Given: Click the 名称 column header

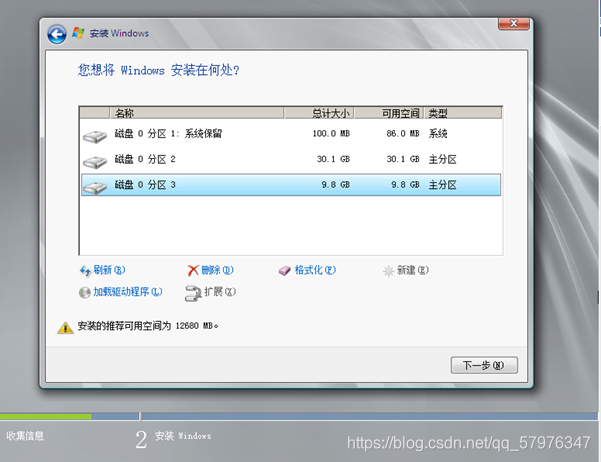Looking at the screenshot, I should coord(197,113).
